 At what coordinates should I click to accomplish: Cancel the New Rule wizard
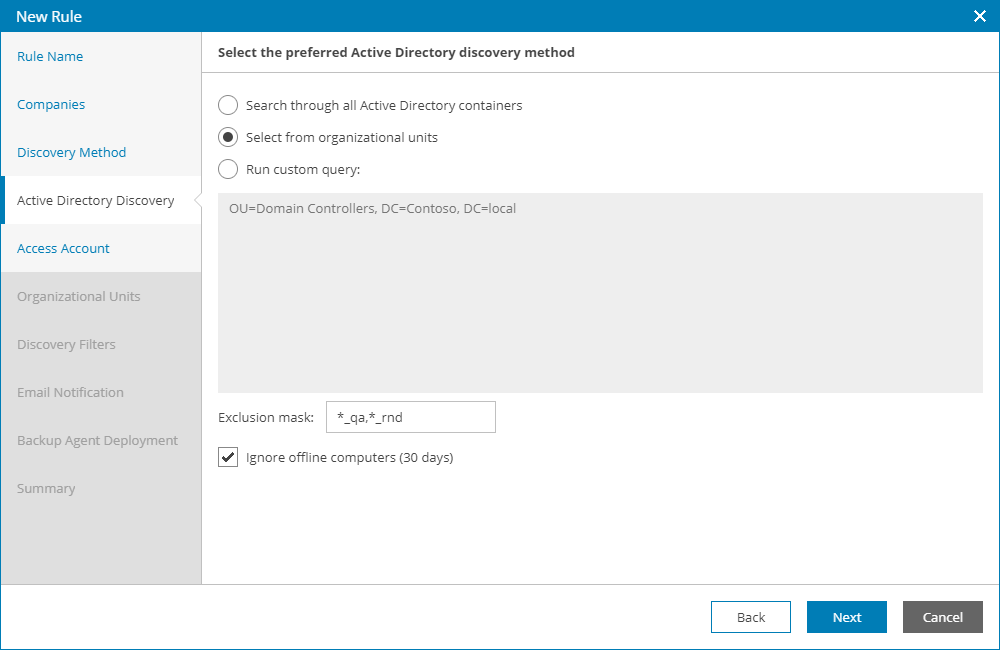[942, 617]
